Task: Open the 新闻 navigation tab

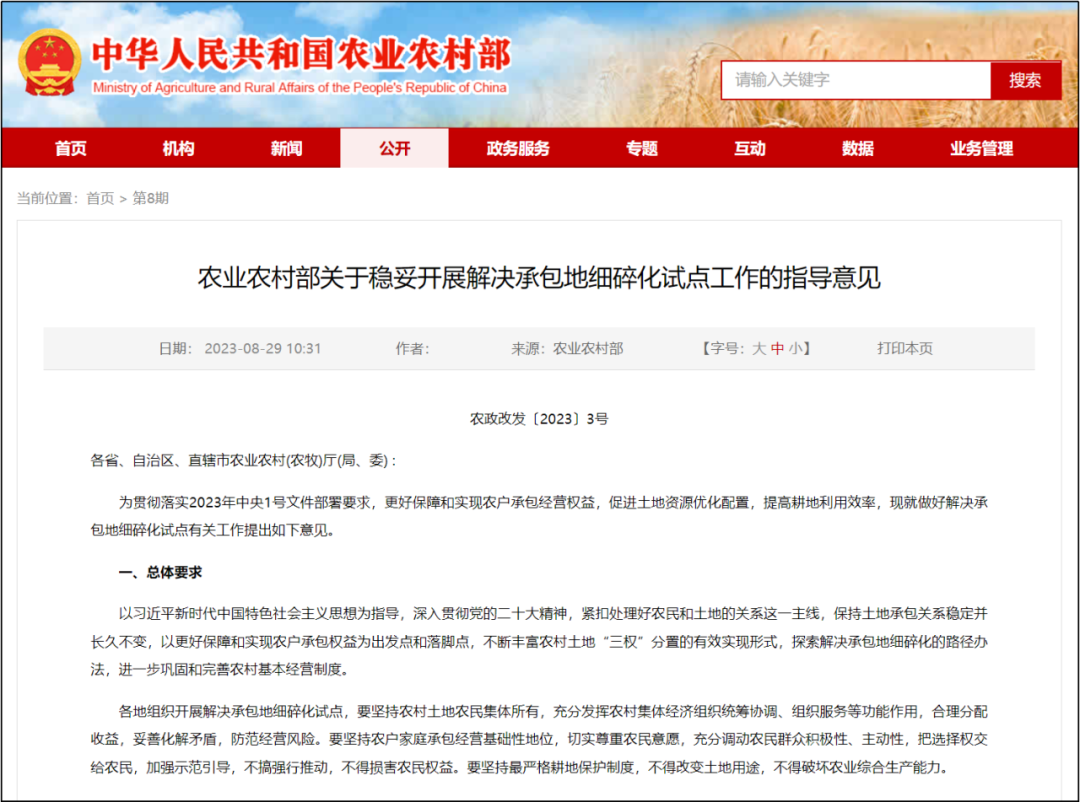Action: 286,148
